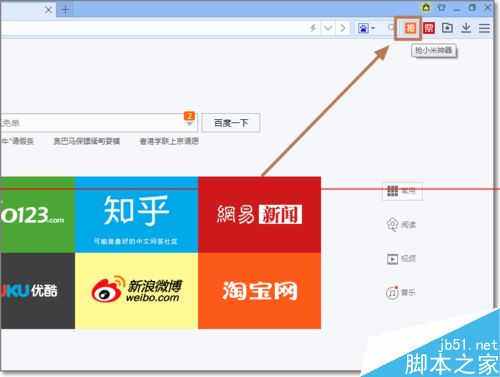Screen dimensions: 500x377
Task: Expand the address bar history chevron
Action: 328,28
